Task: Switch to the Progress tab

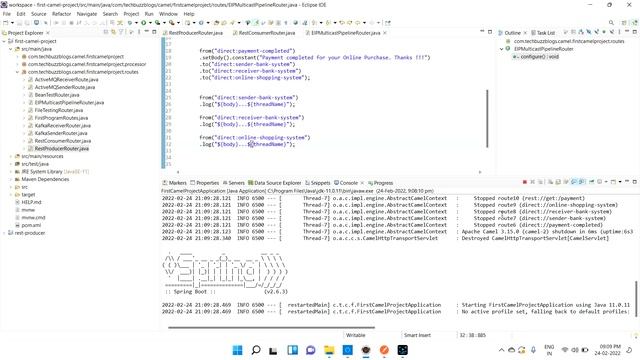Action: click(x=380, y=183)
